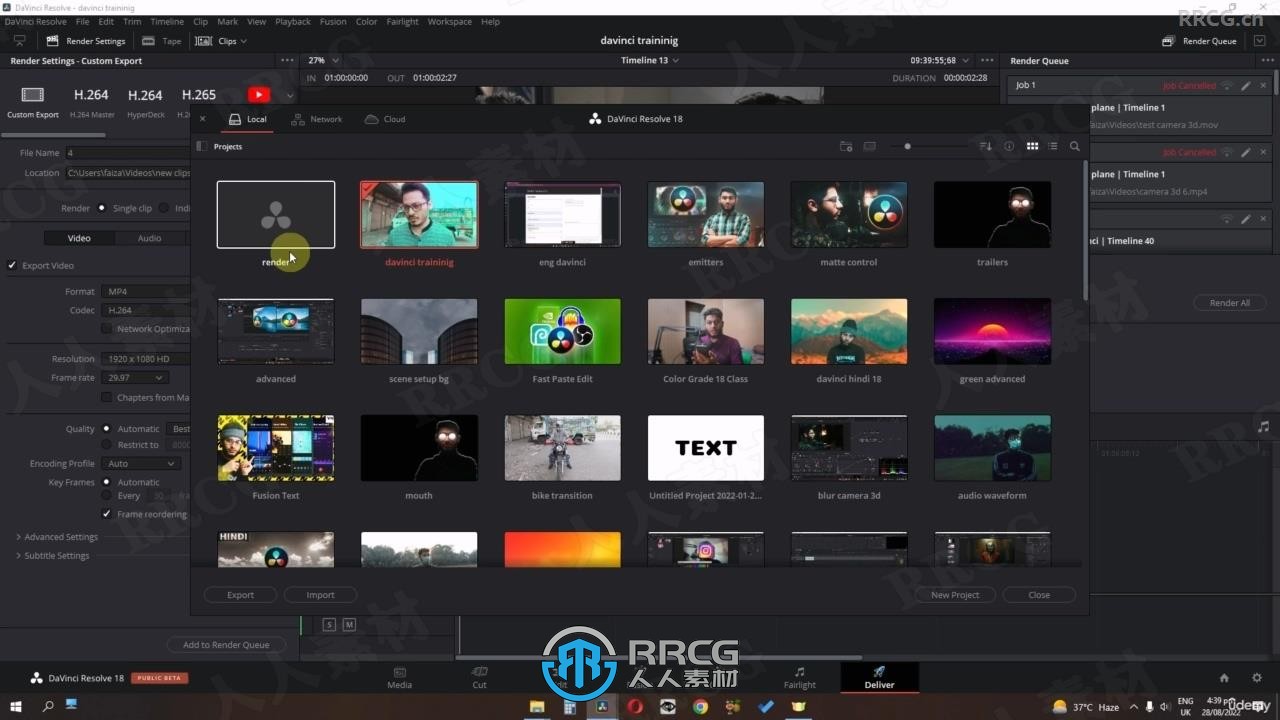Screen dimensions: 1280x720
Task: Open the Resolution dropdown
Action: coord(145,358)
